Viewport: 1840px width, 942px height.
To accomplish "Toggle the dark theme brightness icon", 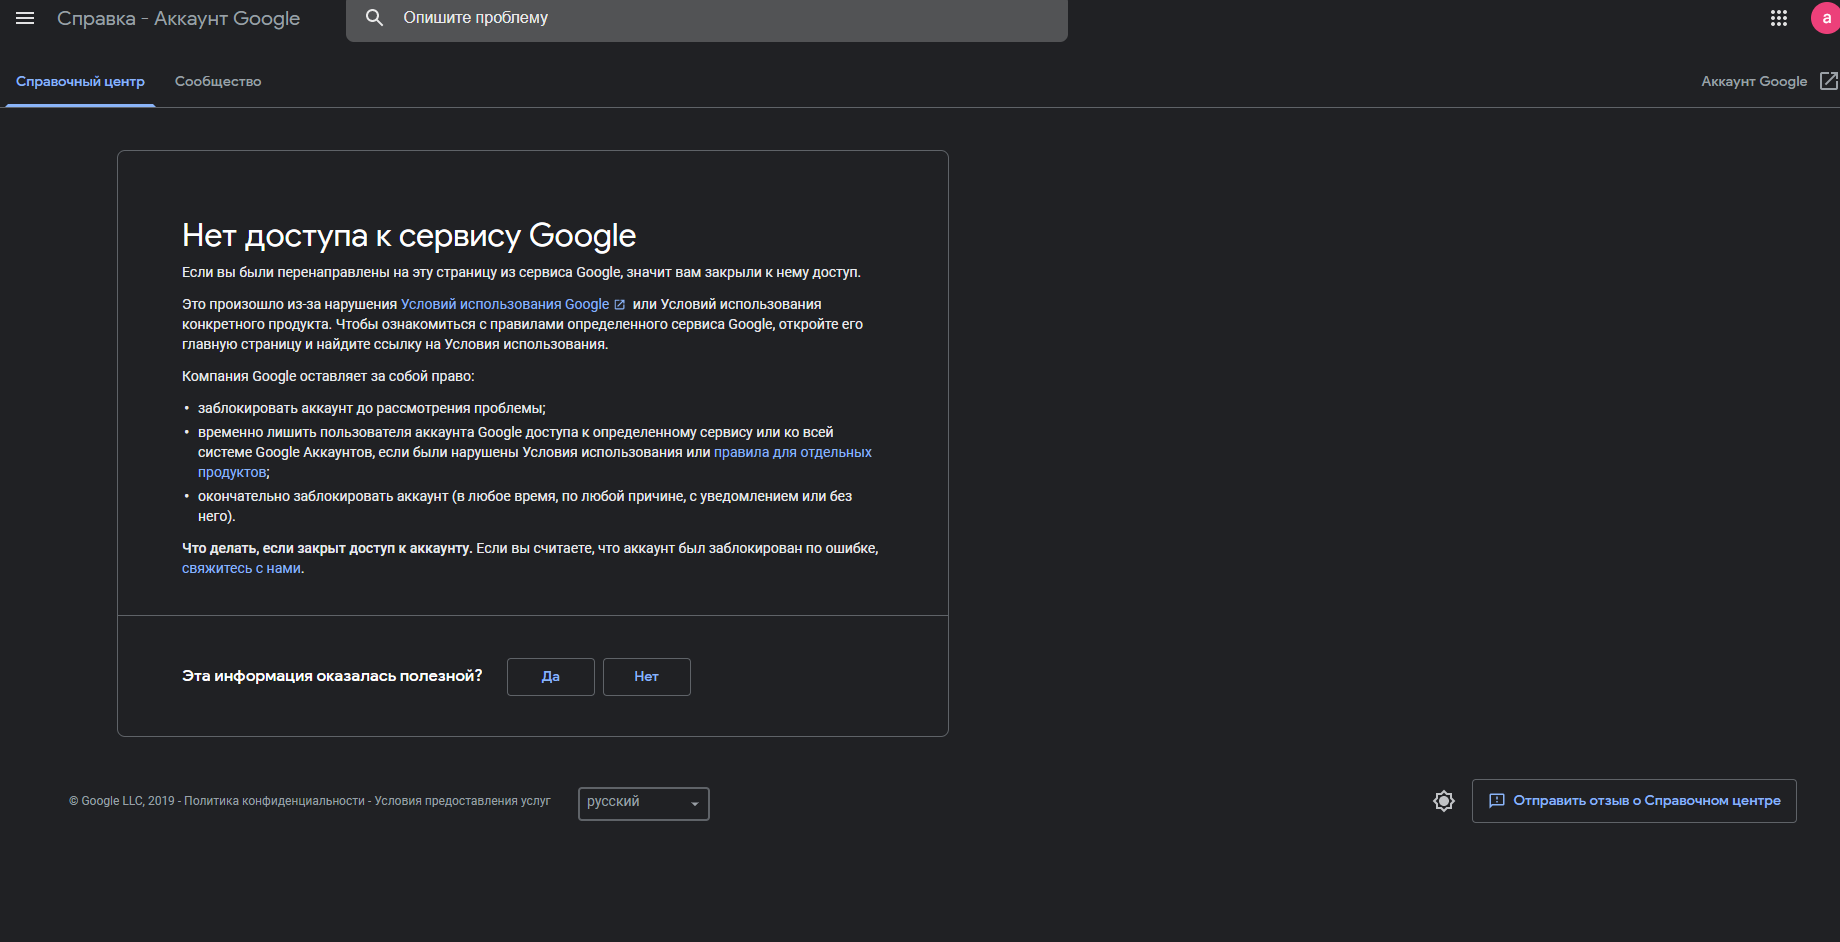I will pos(1443,801).
